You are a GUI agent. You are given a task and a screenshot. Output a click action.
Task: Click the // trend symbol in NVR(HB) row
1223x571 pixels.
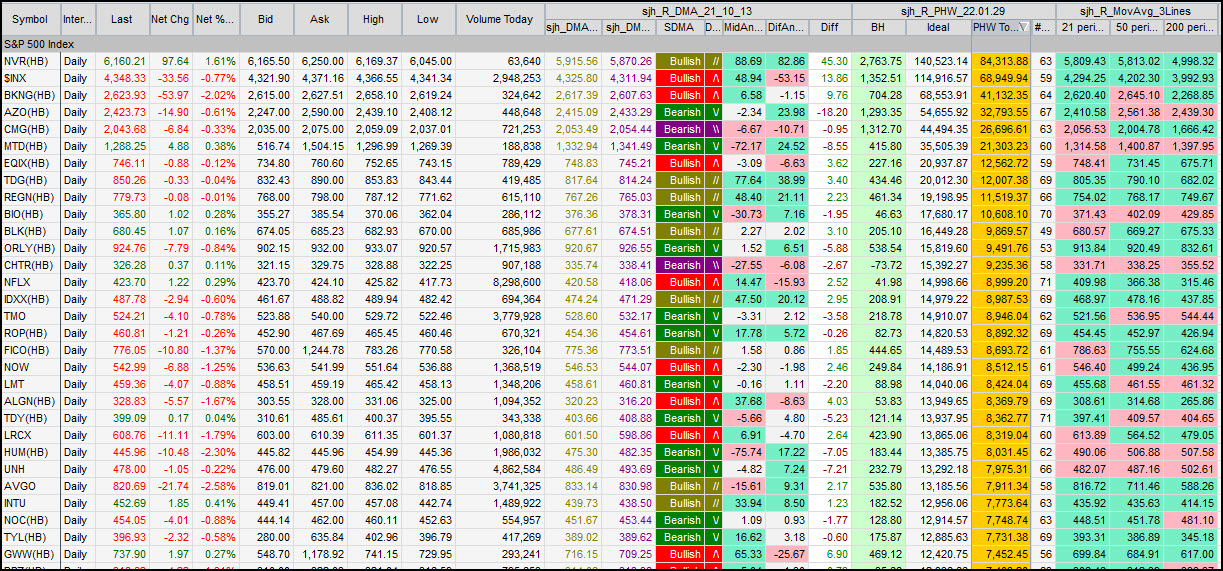[715, 61]
